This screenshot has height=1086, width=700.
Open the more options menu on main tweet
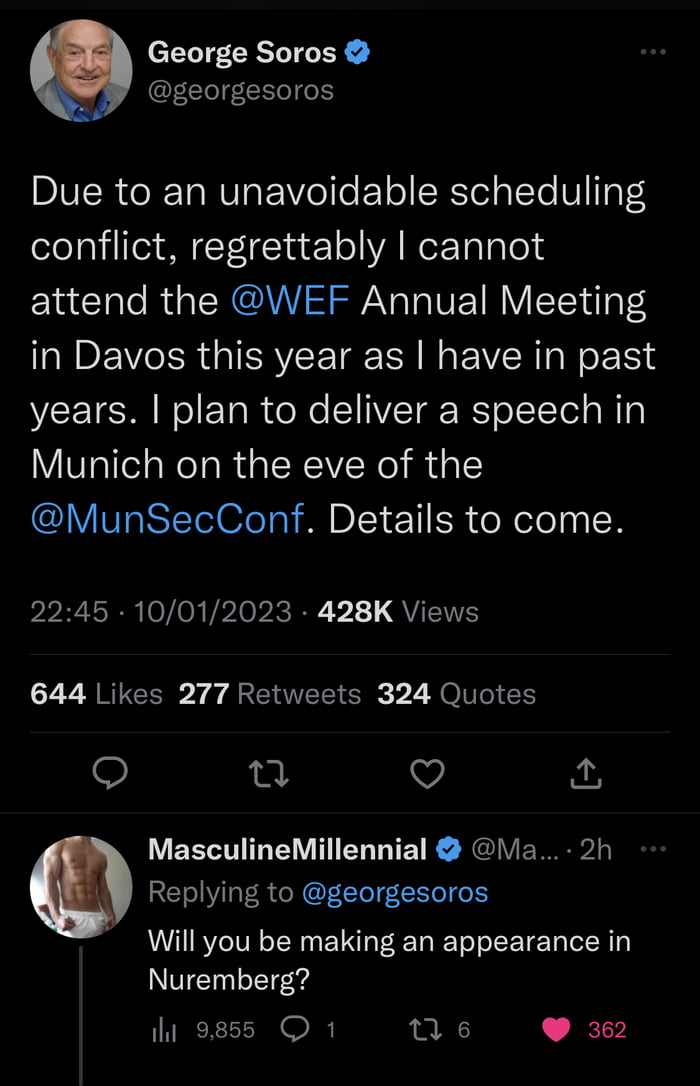click(652, 52)
